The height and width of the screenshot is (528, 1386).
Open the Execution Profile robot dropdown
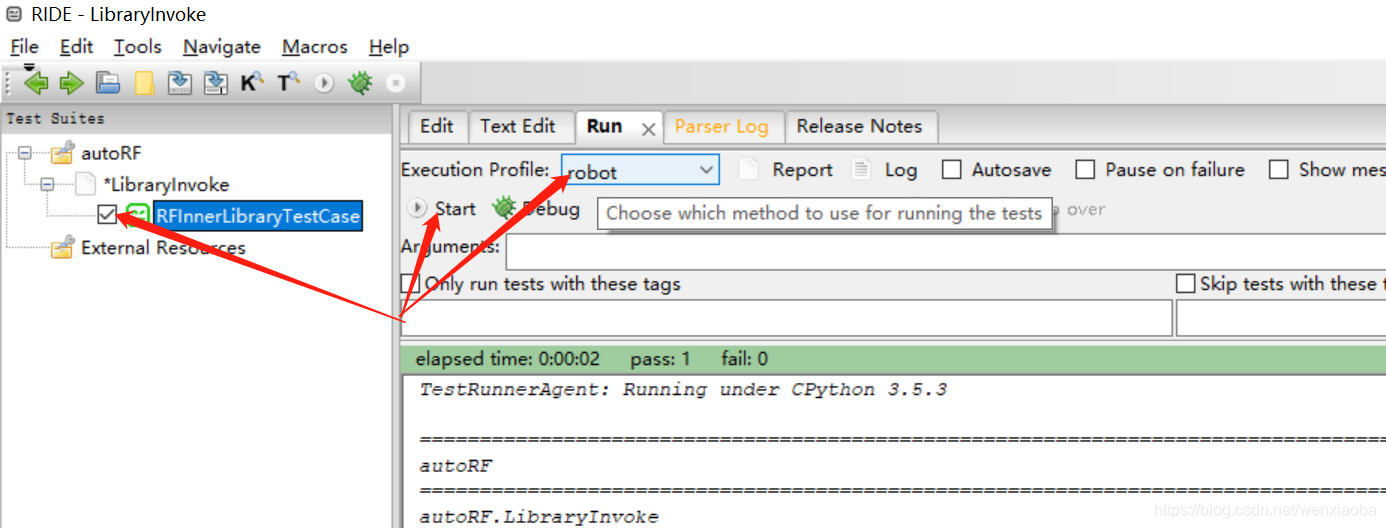click(x=640, y=171)
